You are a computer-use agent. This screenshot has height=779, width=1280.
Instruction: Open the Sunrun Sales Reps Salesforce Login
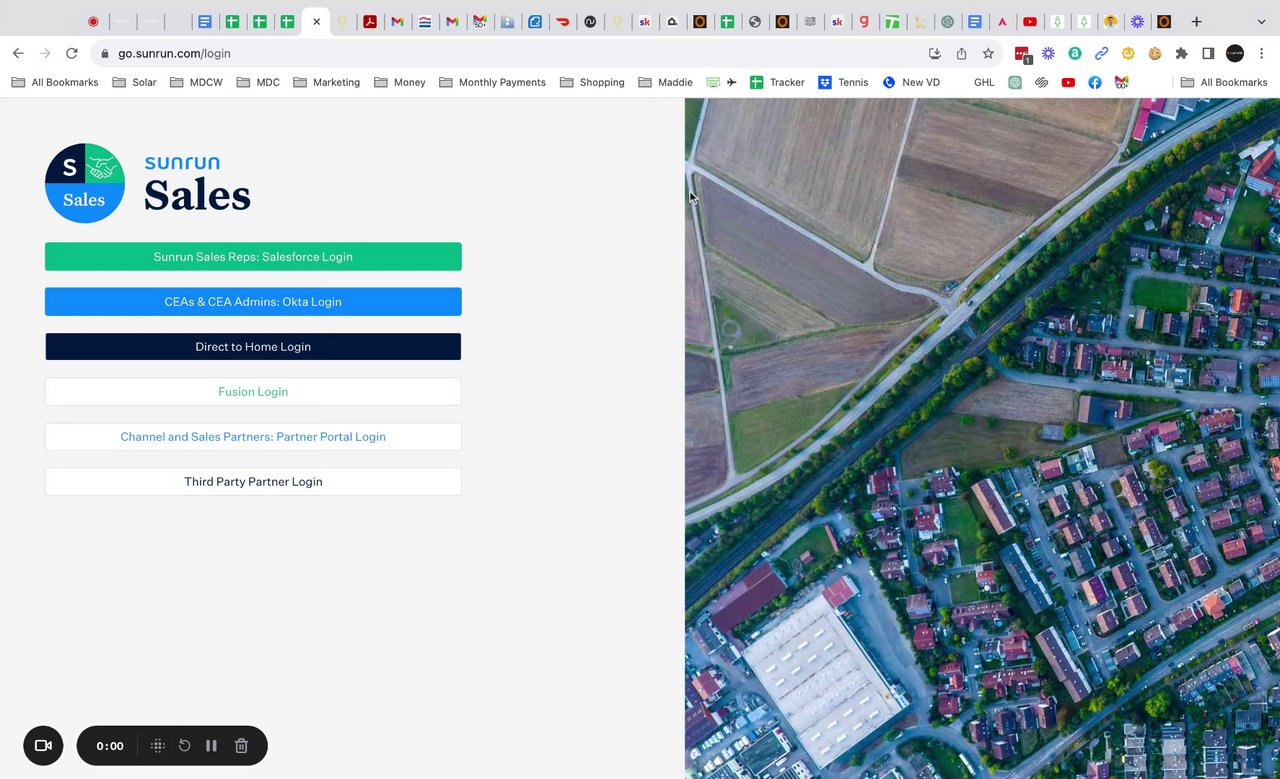pos(253,257)
